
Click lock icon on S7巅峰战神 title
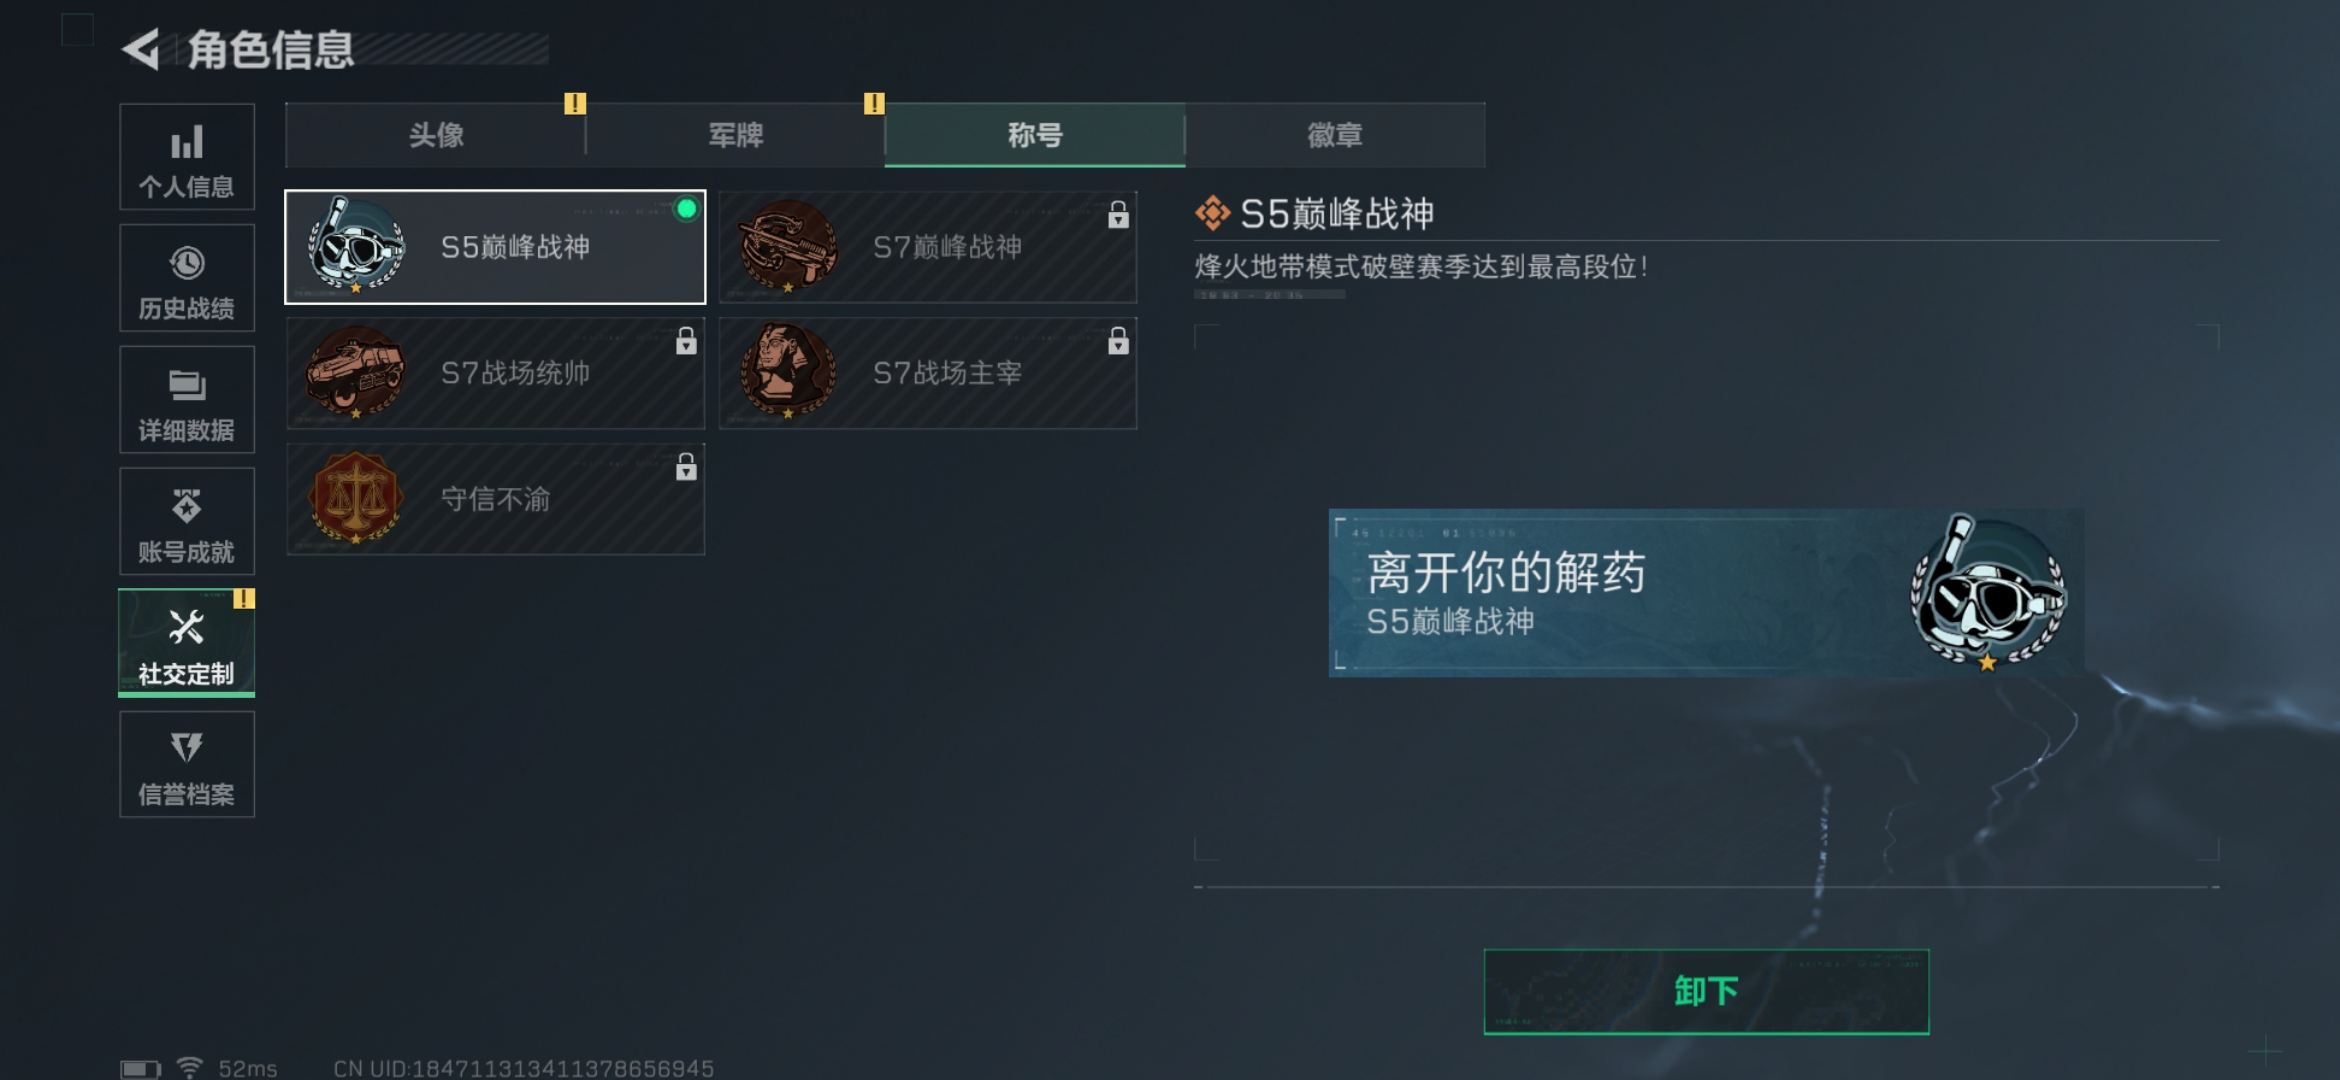[x=1118, y=214]
